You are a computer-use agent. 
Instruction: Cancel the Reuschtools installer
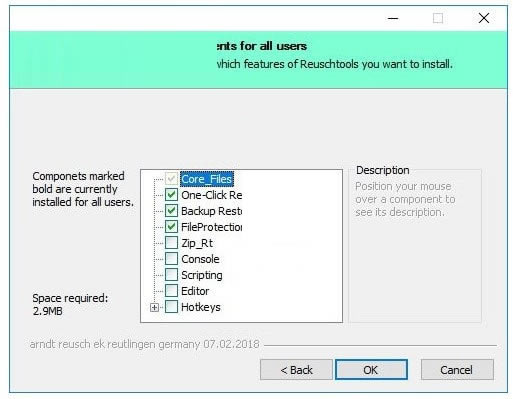pyautogui.click(x=457, y=370)
